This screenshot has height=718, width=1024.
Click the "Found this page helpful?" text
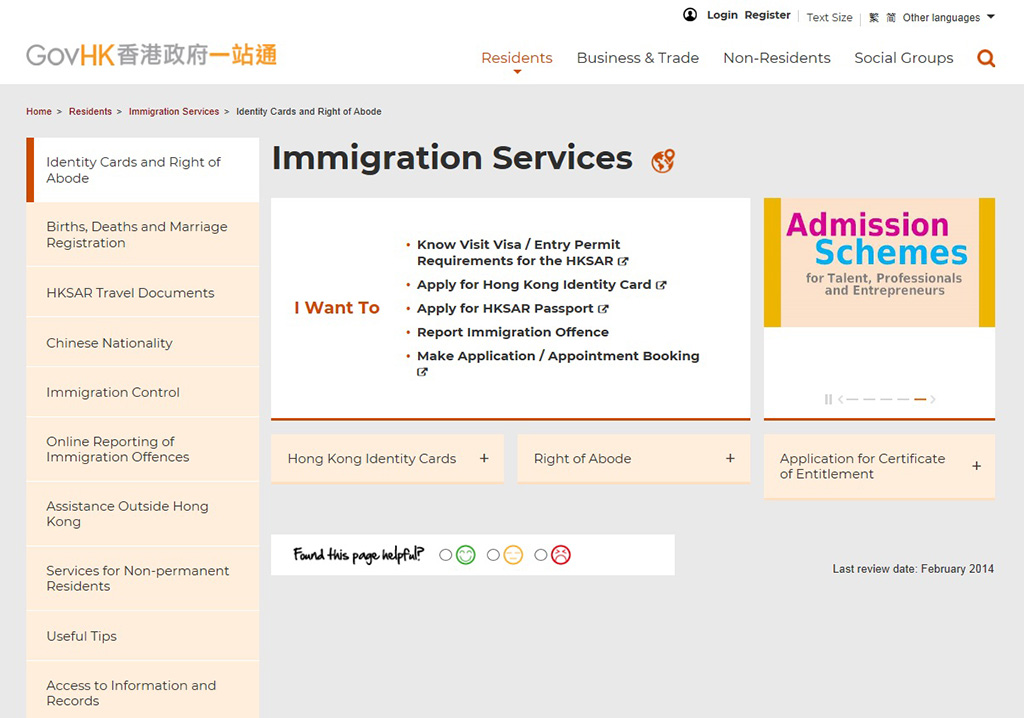[x=359, y=555]
